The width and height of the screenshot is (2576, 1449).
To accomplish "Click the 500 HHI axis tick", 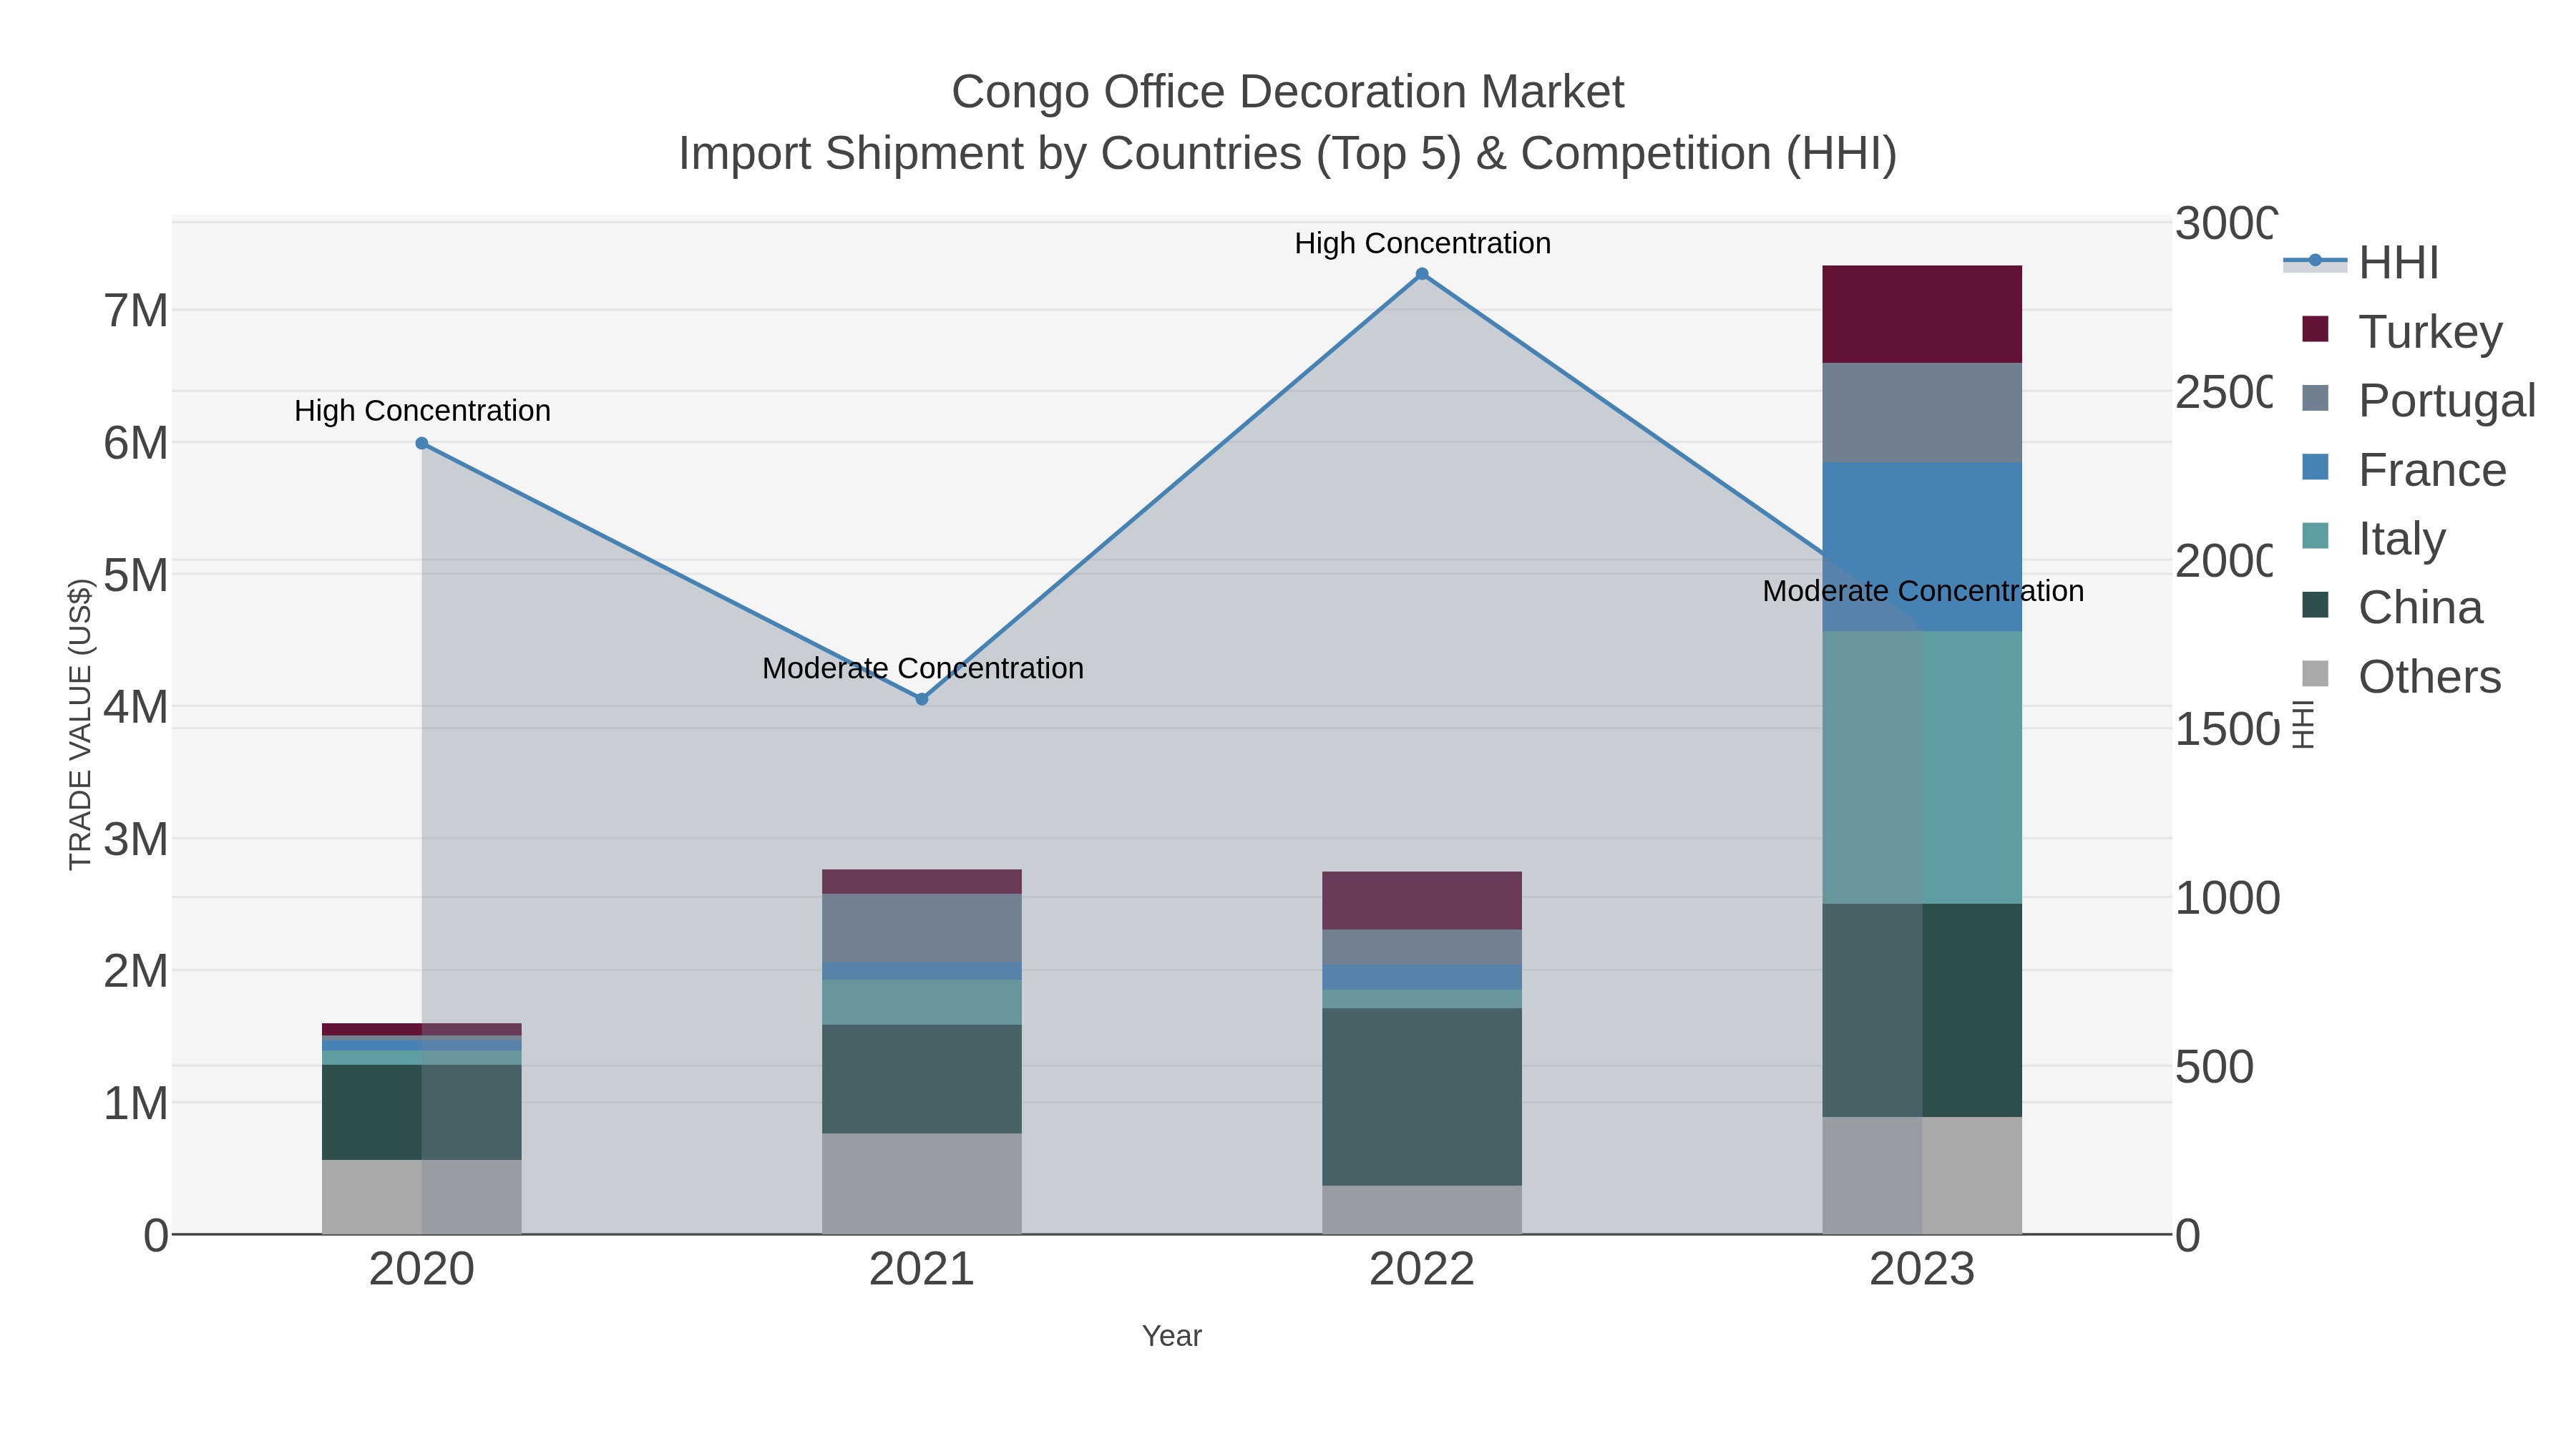I will [x=2215, y=1067].
